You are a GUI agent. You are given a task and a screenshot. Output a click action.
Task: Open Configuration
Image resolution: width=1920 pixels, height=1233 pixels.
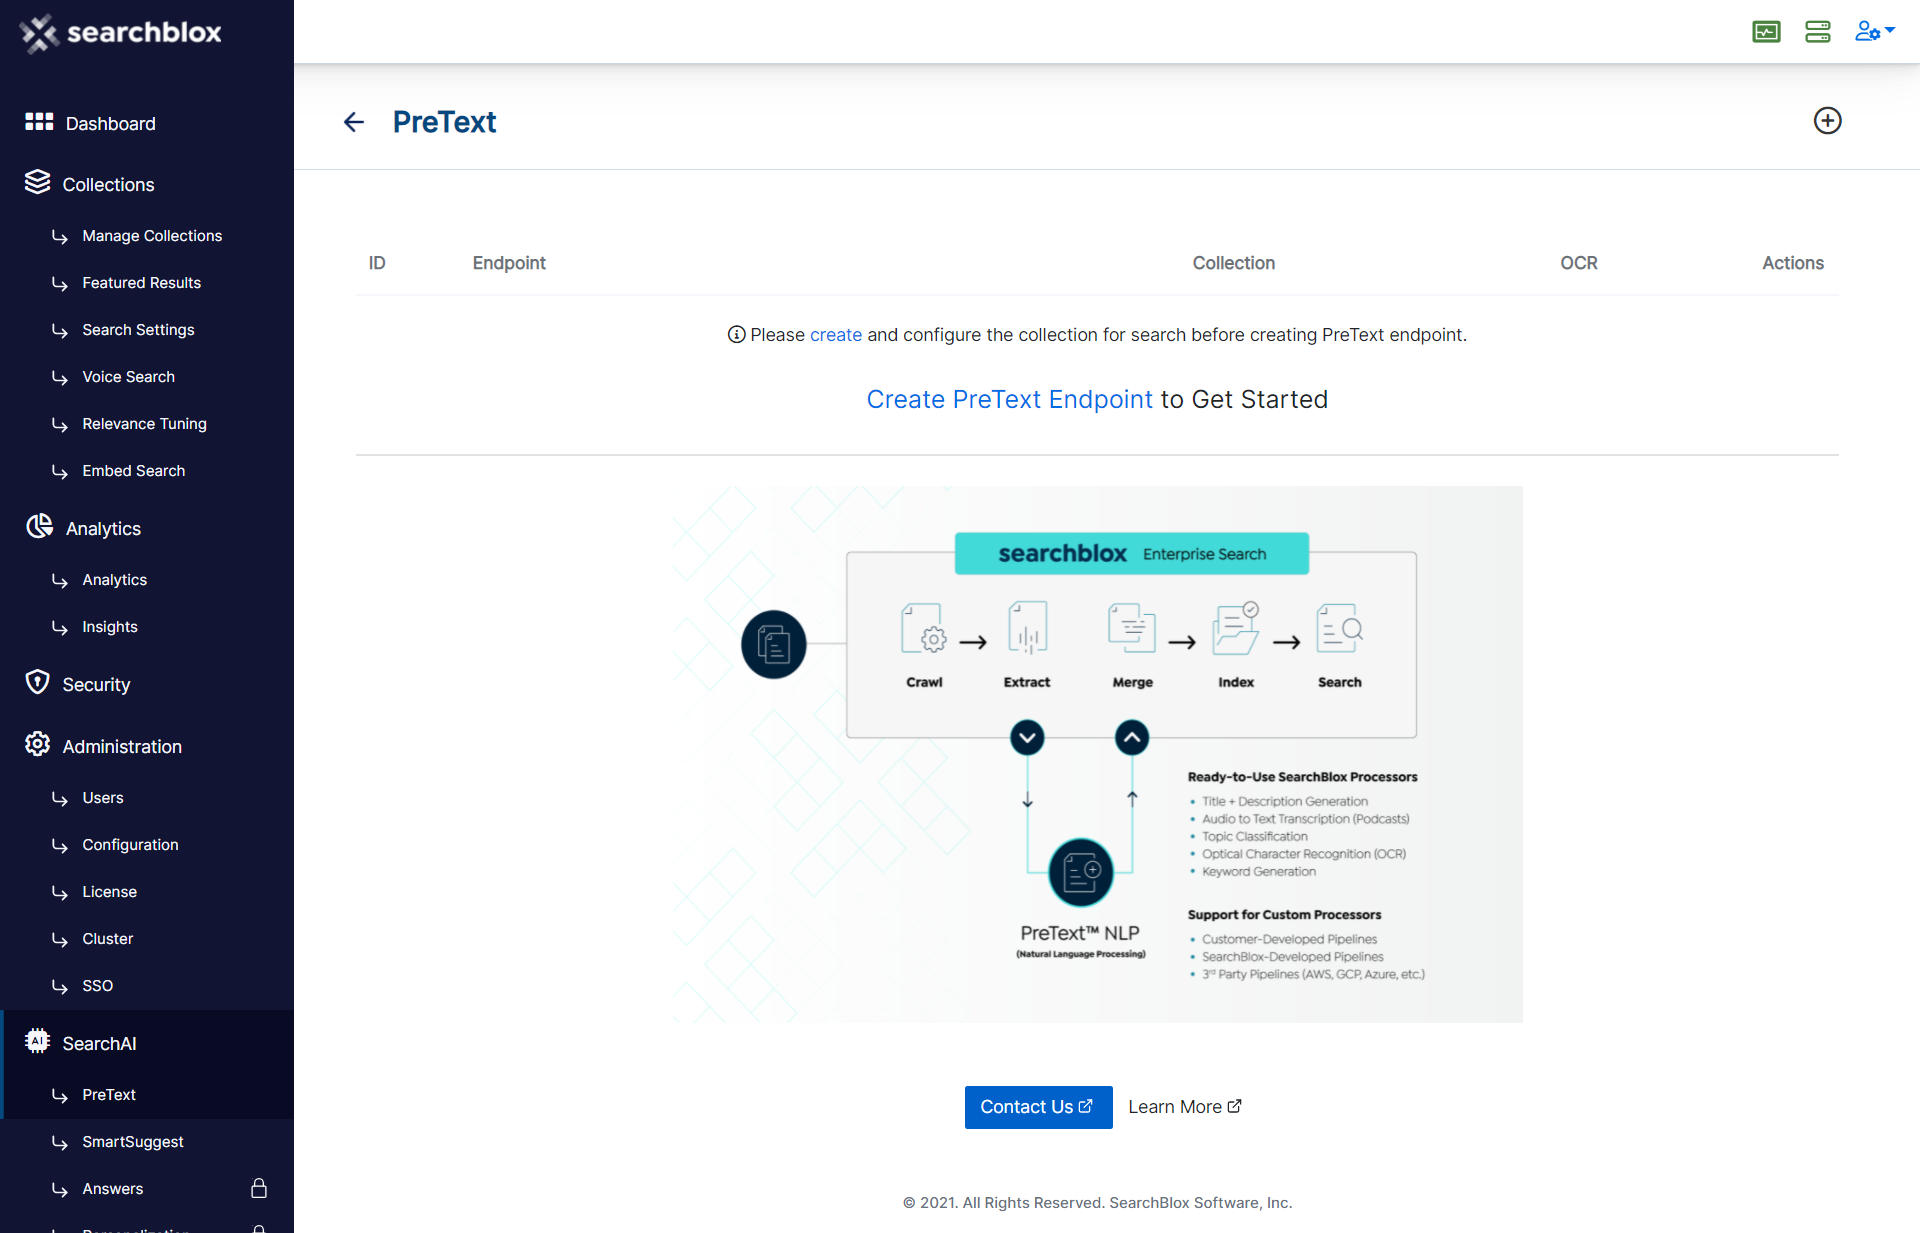(x=130, y=845)
